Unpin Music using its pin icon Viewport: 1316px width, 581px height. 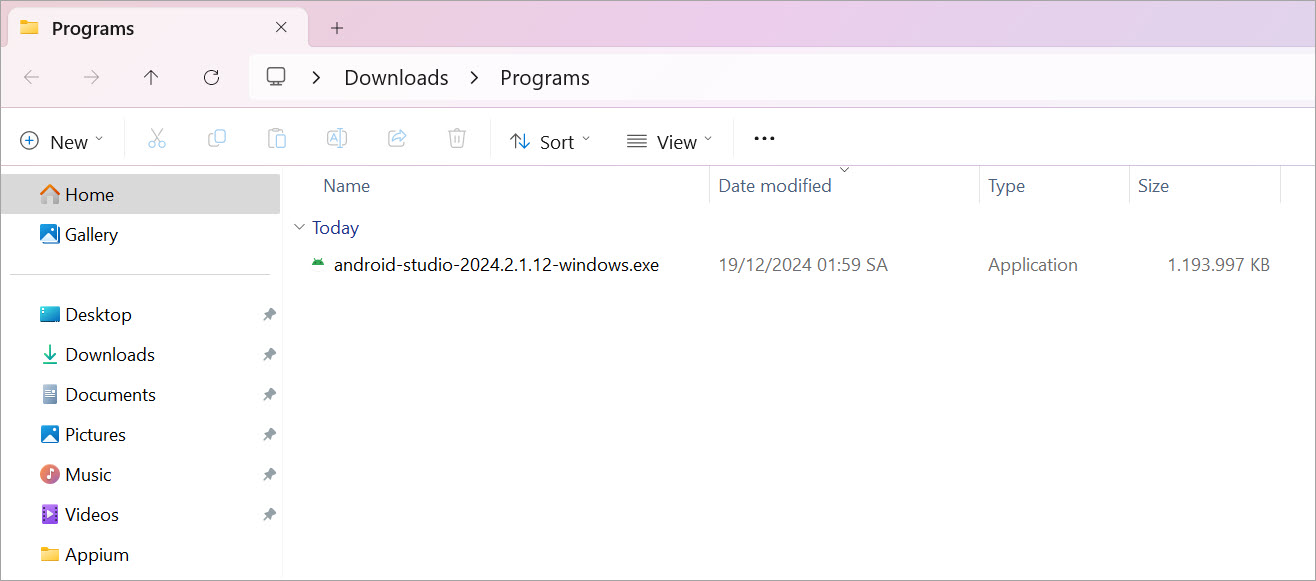point(269,474)
